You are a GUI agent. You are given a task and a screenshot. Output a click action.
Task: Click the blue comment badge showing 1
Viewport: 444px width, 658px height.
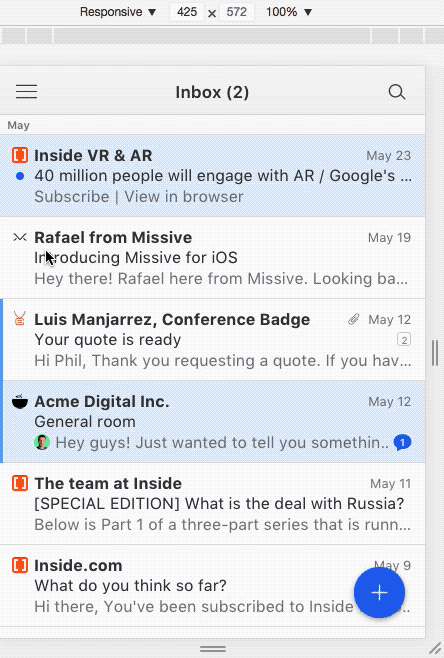[x=402, y=442]
